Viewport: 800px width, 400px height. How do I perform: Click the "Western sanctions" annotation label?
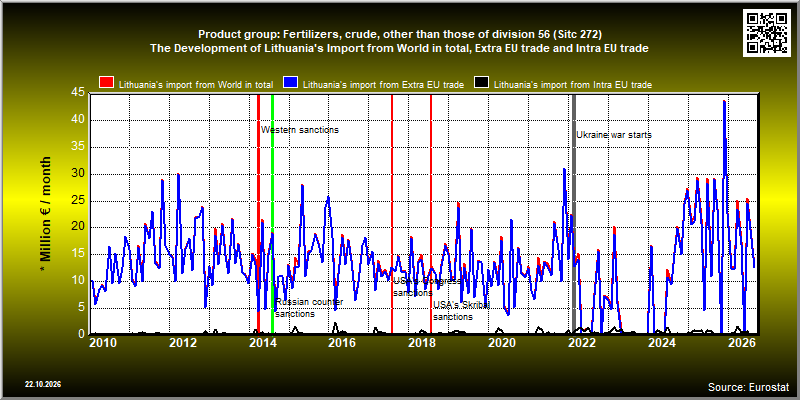coord(300,130)
